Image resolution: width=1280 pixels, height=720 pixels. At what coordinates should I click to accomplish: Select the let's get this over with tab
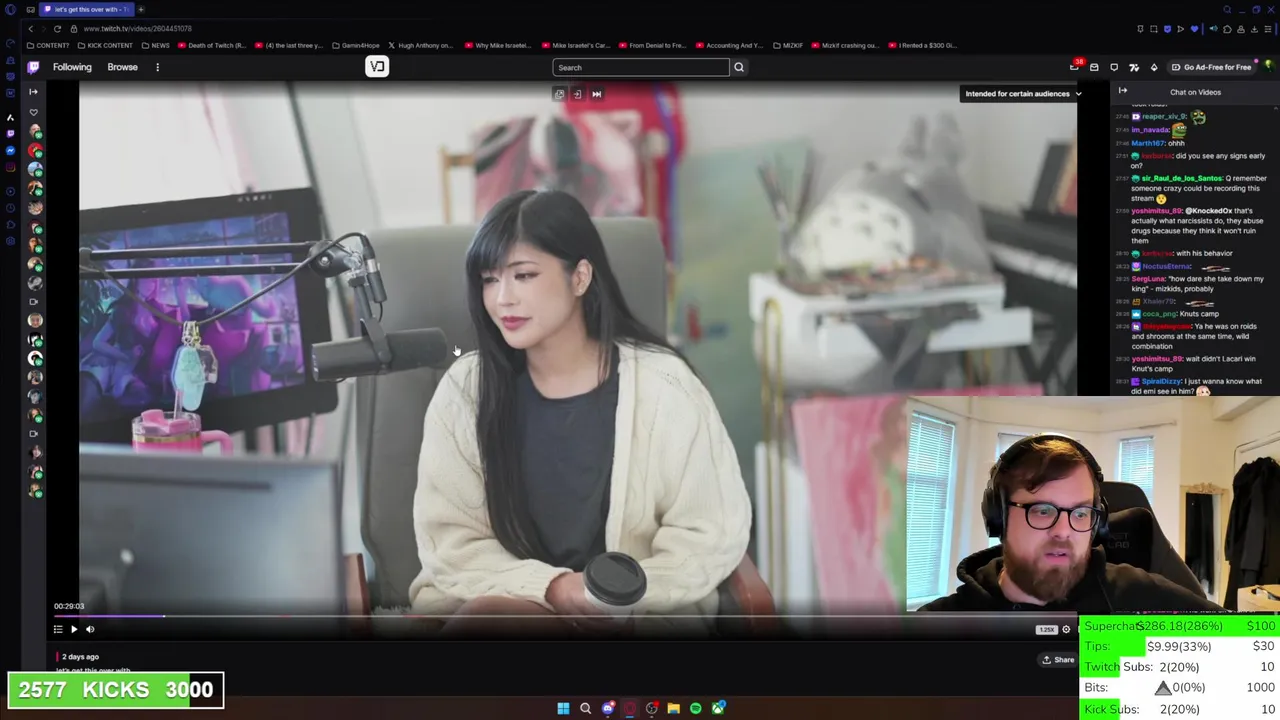pos(86,9)
